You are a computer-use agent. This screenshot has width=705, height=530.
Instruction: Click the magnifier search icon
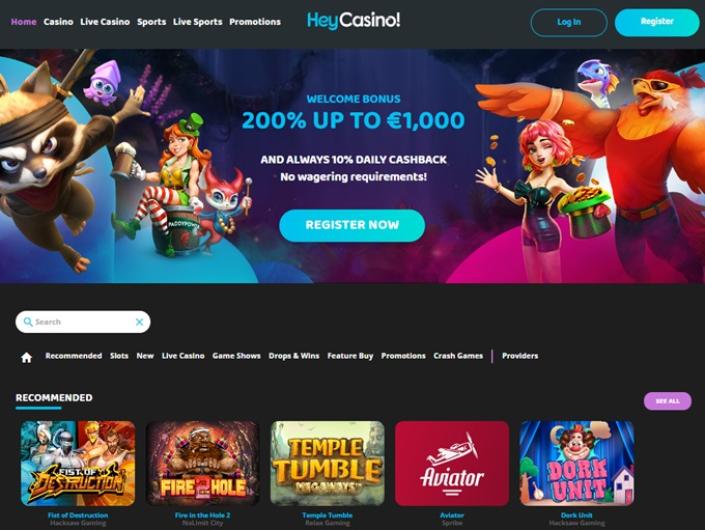(28, 322)
